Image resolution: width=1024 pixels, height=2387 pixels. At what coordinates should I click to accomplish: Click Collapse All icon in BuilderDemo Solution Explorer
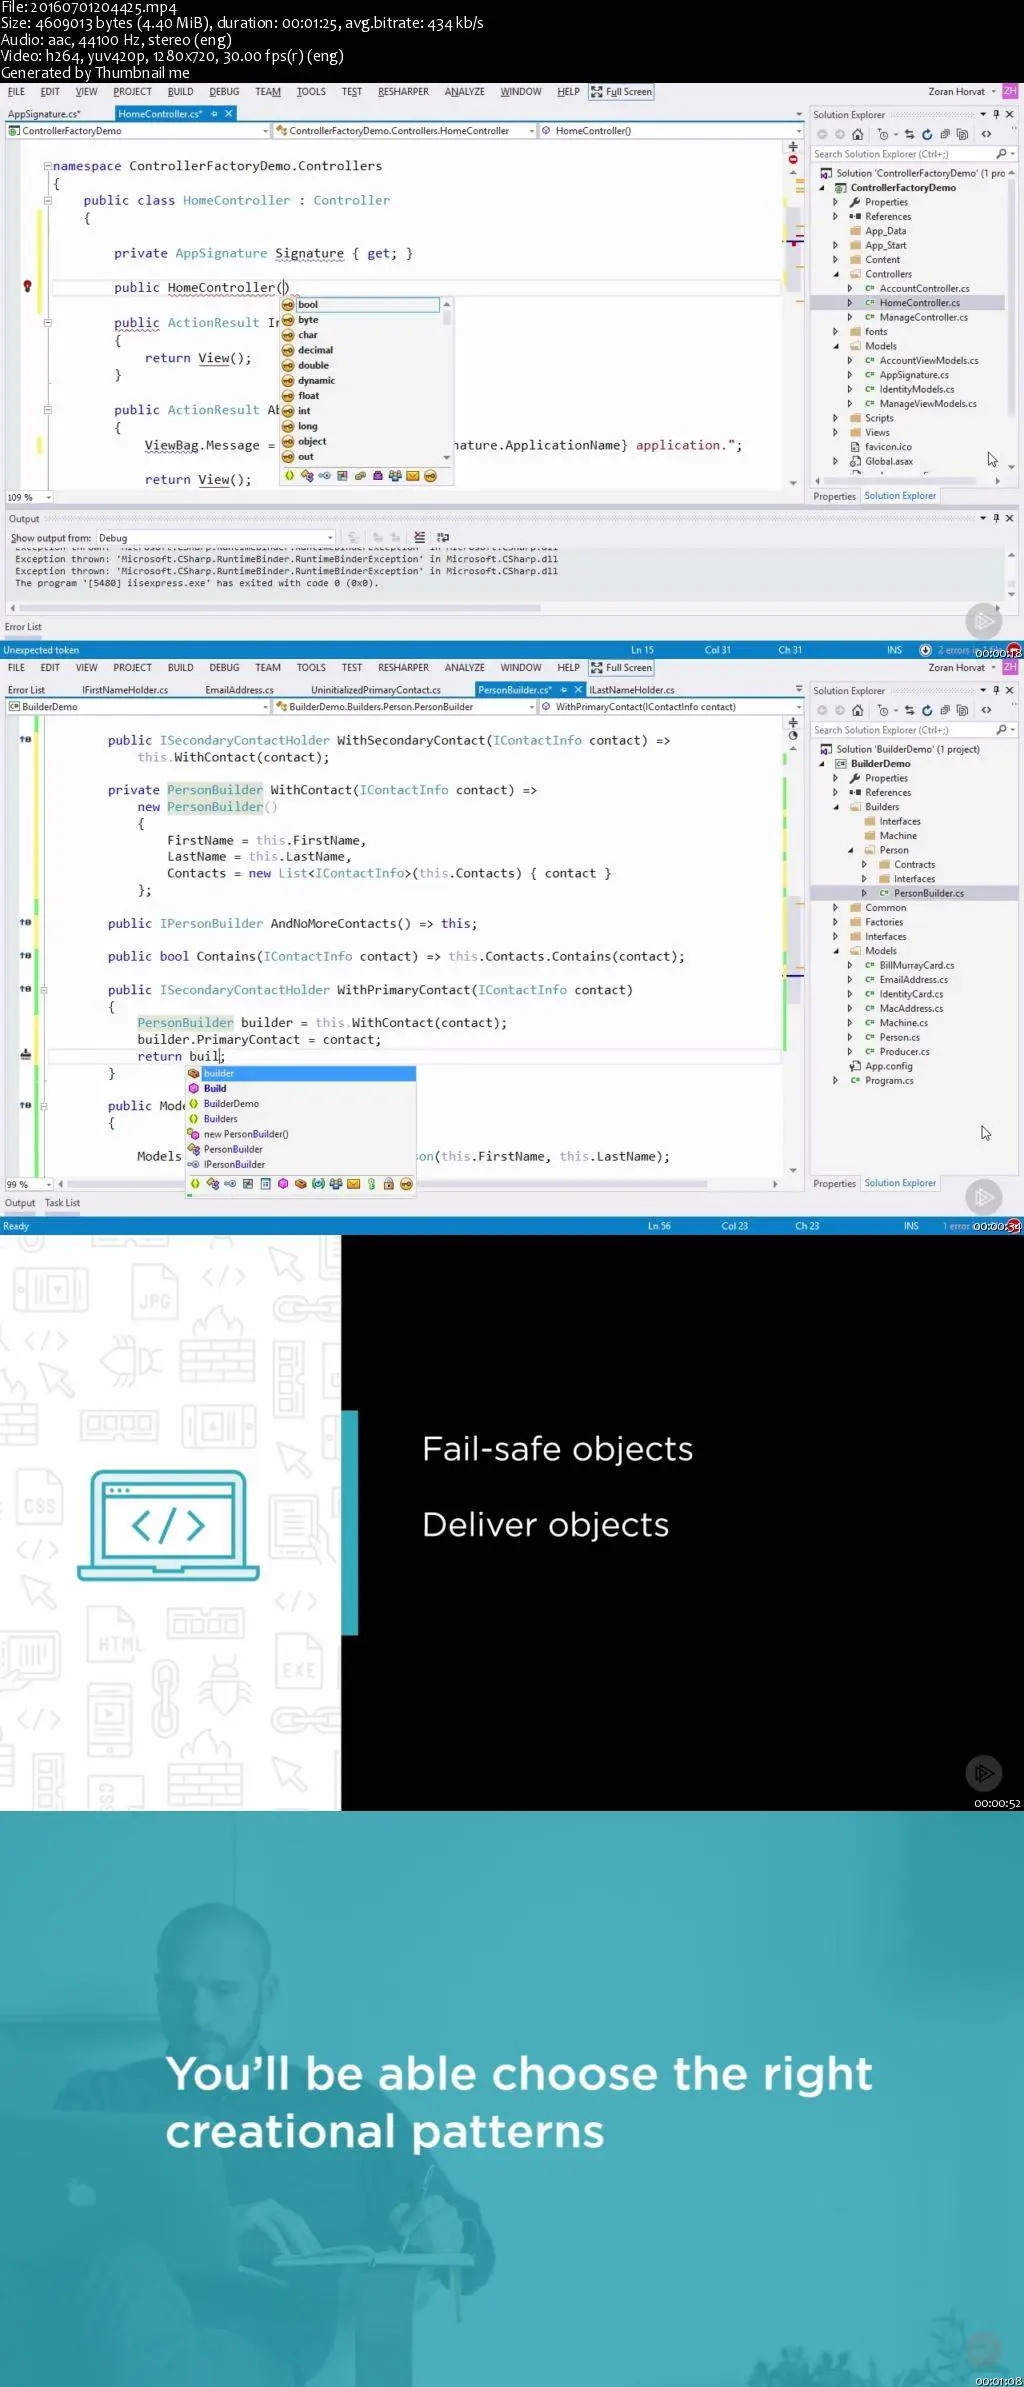pyautogui.click(x=944, y=710)
